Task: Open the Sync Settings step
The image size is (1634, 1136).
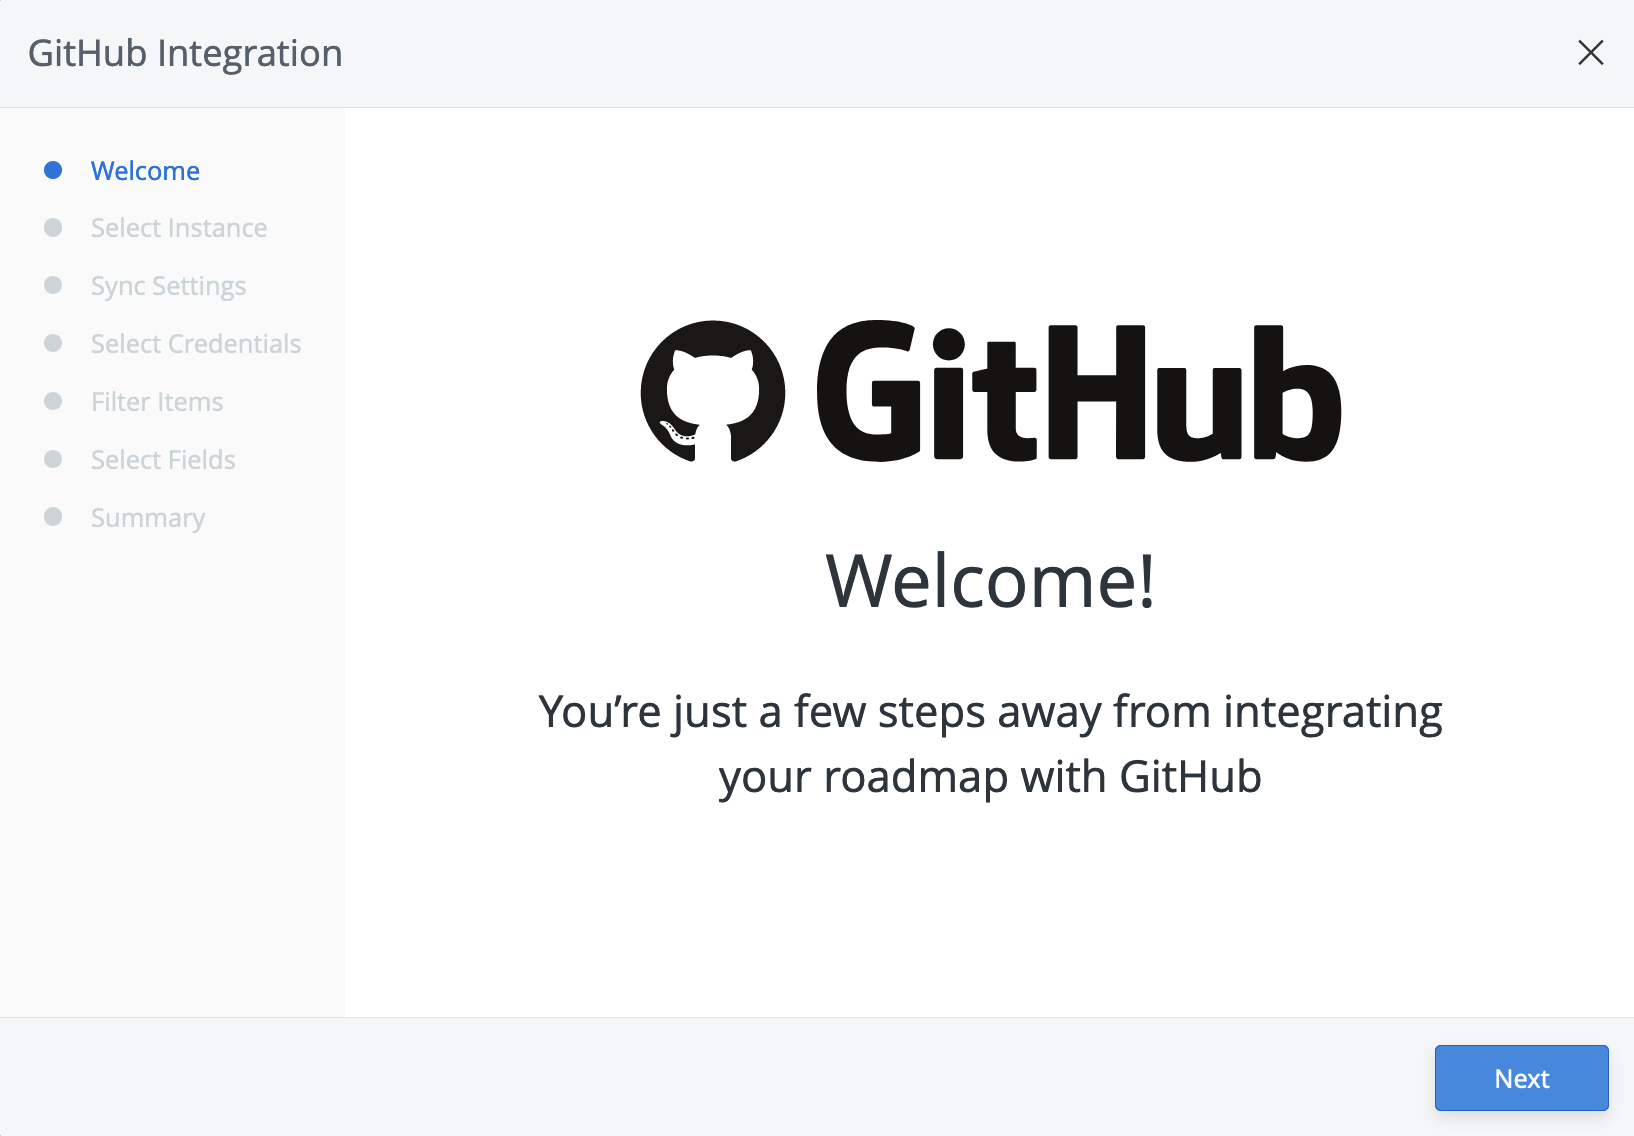Action: 168,286
